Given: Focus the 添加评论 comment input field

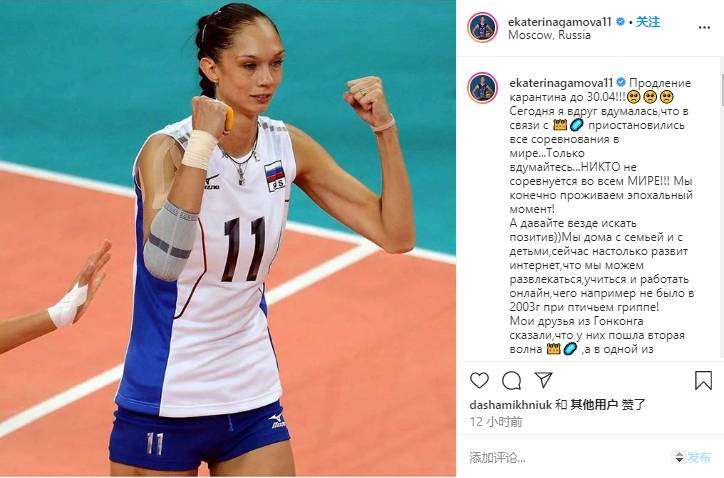Looking at the screenshot, I should click(568, 458).
